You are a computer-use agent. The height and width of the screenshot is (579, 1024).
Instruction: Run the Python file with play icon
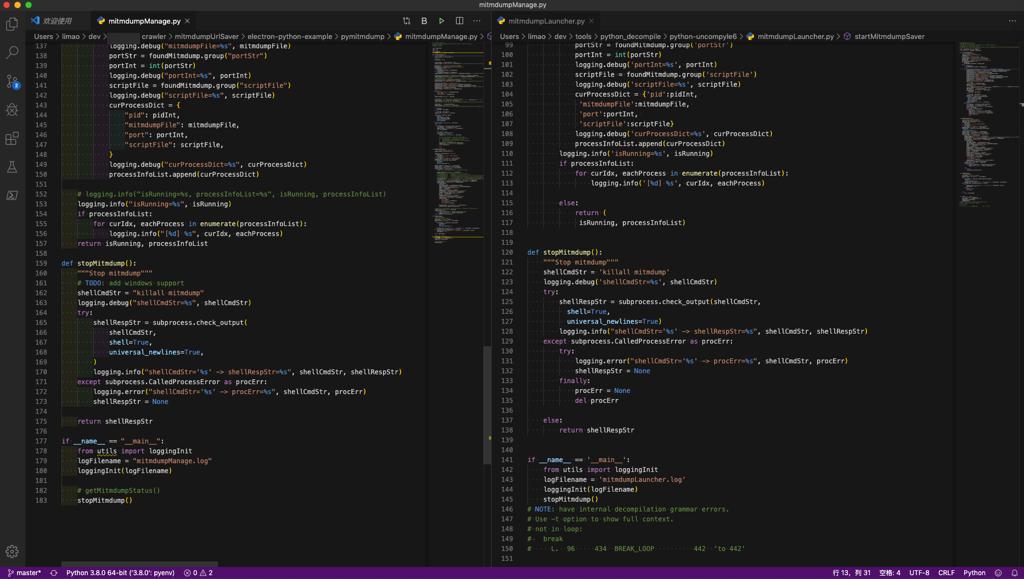pyautogui.click(x=441, y=21)
